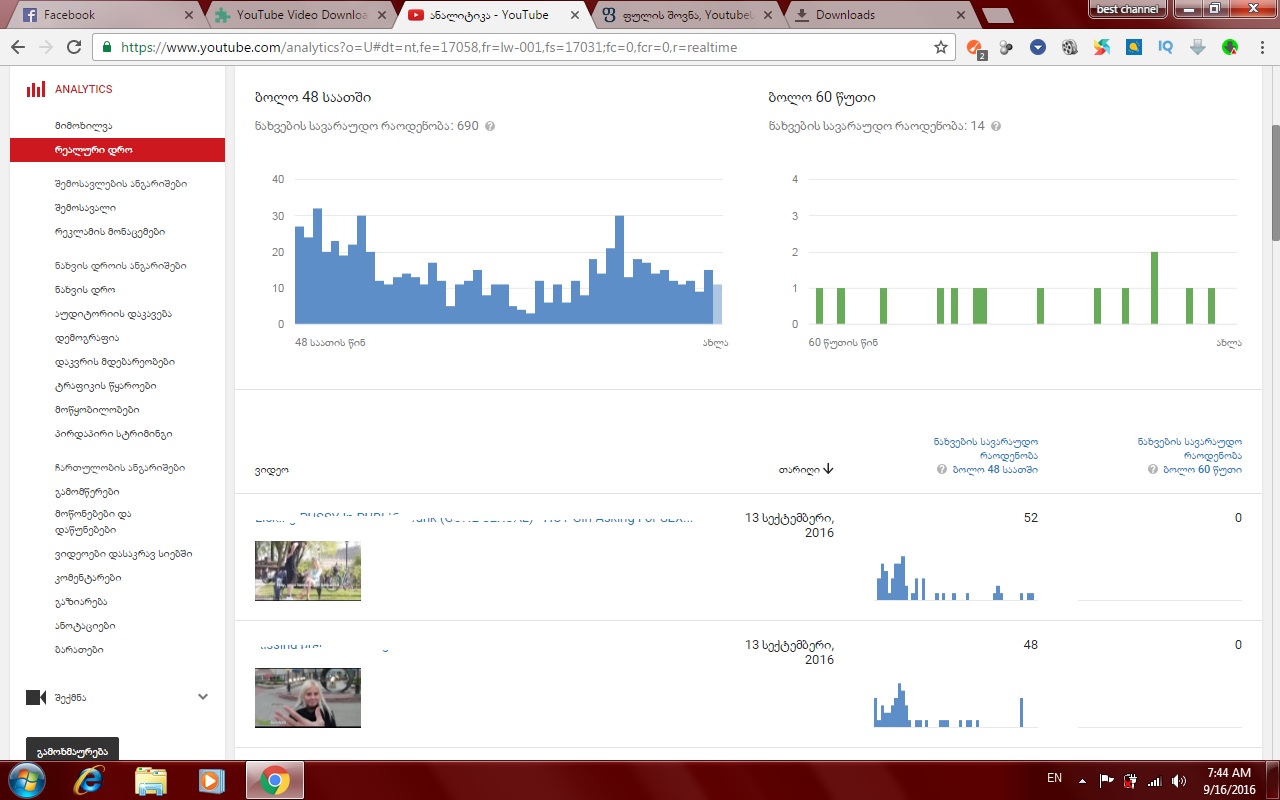The width and height of the screenshot is (1280, 800).
Task: Open მიმოხილვა in the Analytics sidebar
Action: pyautogui.click(x=84, y=126)
